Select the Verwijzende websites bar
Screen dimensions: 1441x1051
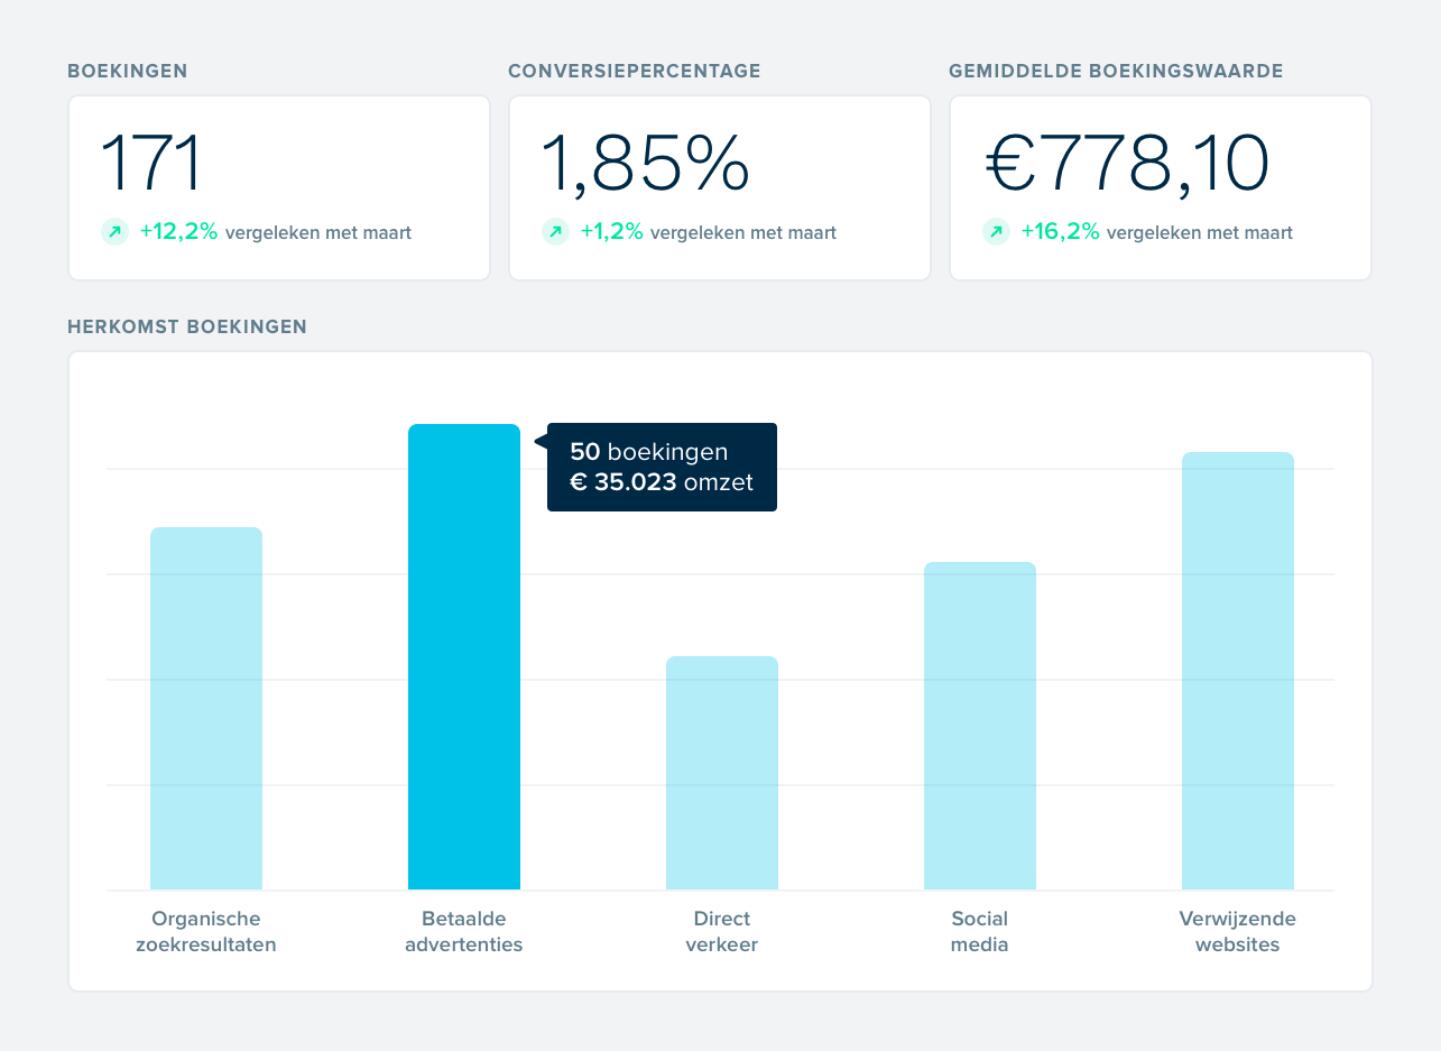tap(1238, 670)
